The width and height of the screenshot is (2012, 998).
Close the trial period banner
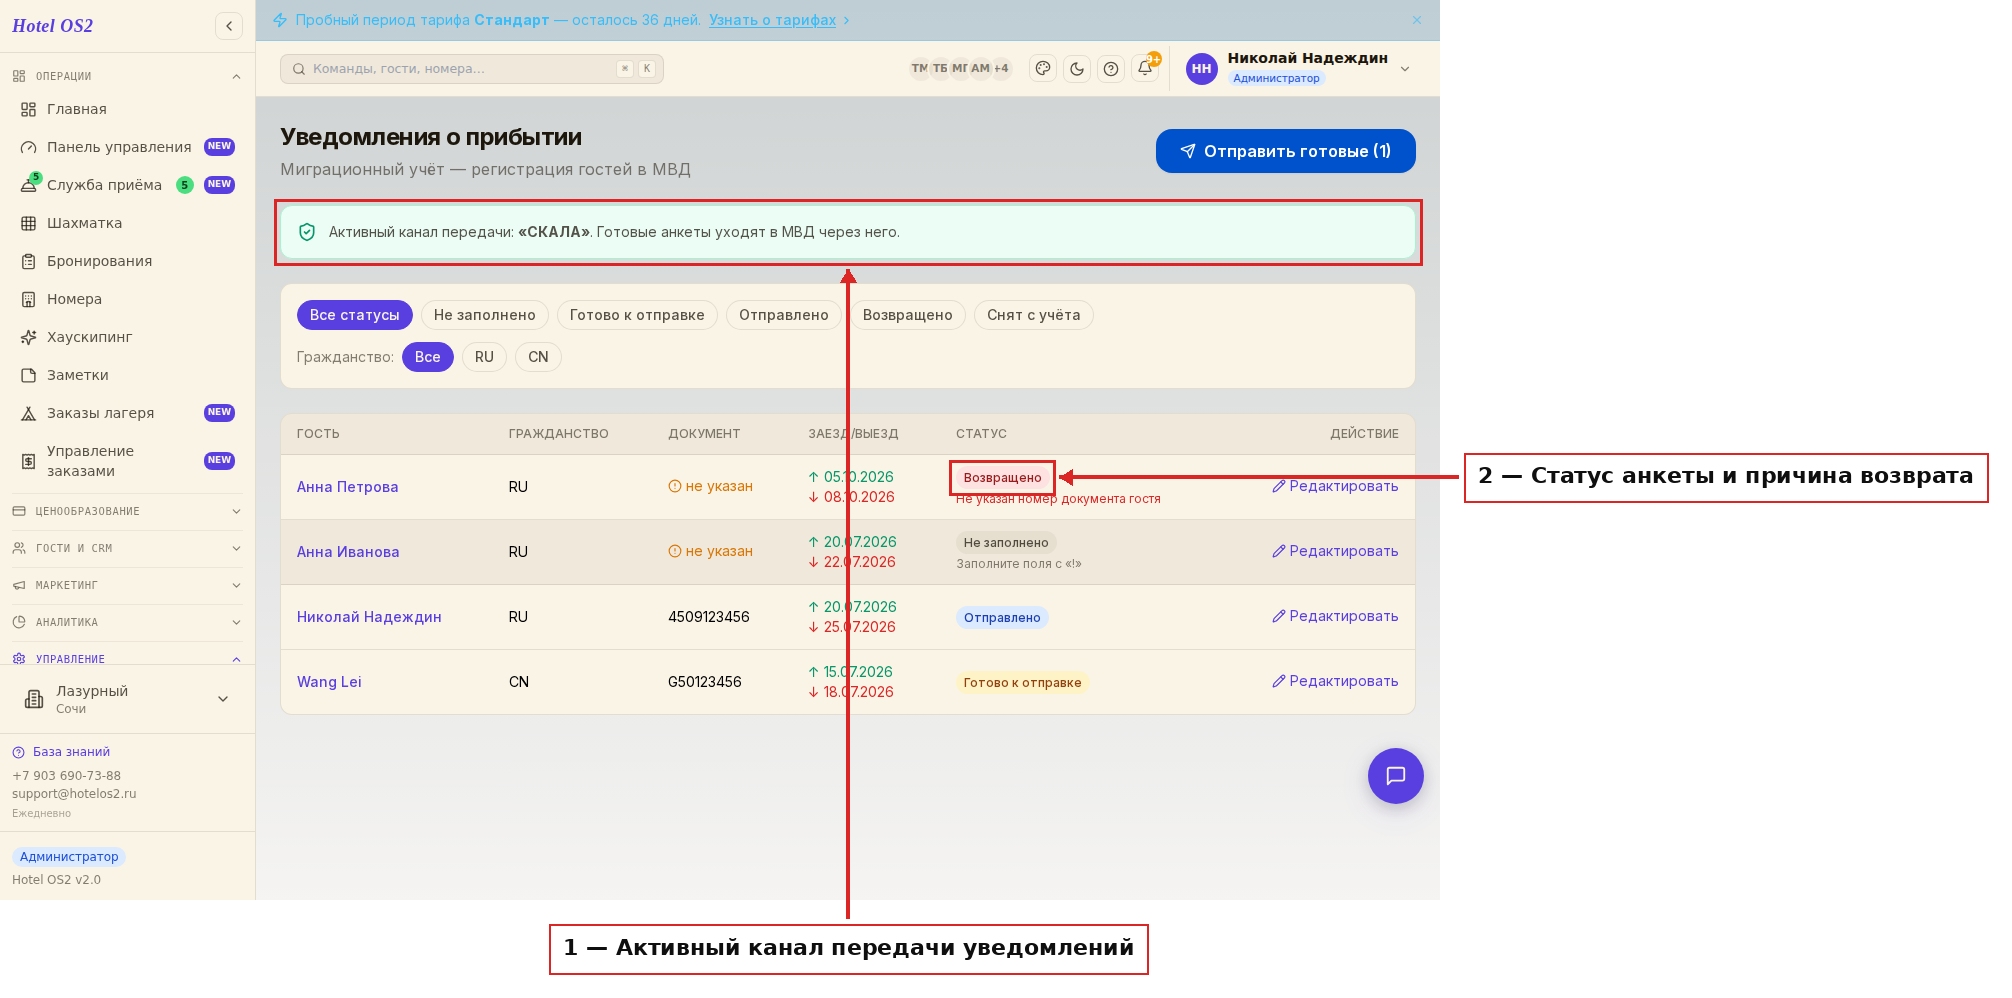(x=1417, y=20)
